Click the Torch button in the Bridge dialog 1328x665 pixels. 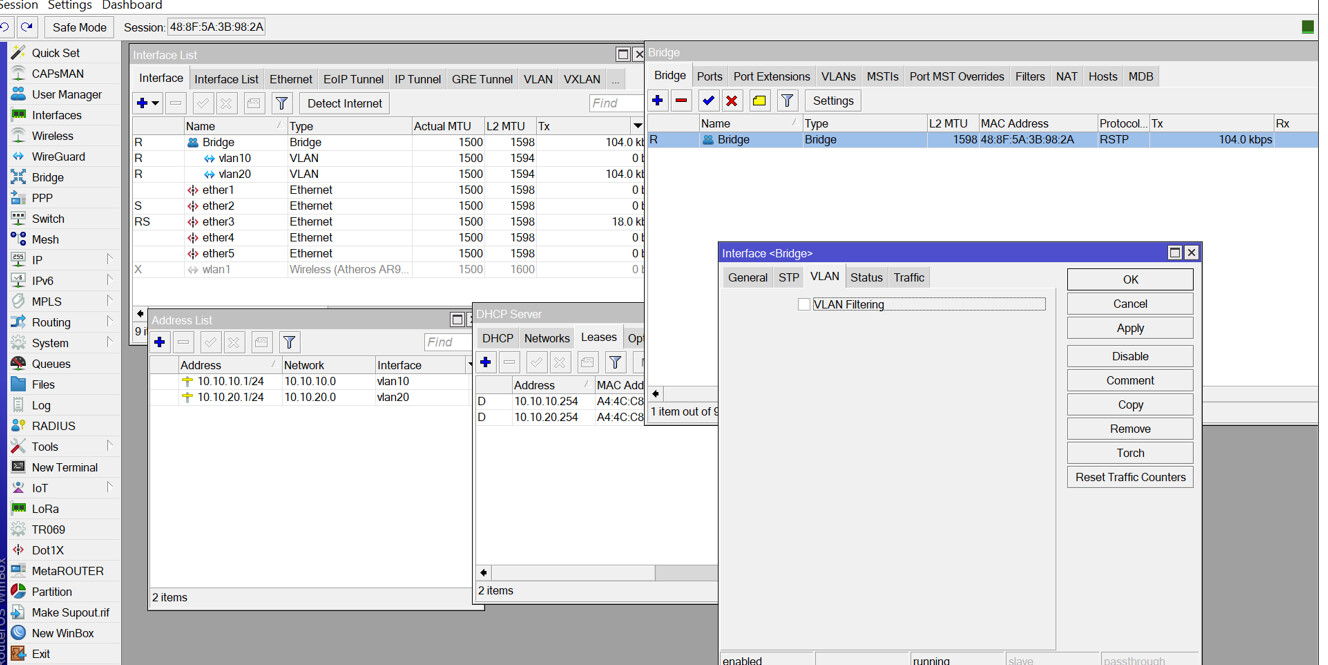click(x=1130, y=453)
